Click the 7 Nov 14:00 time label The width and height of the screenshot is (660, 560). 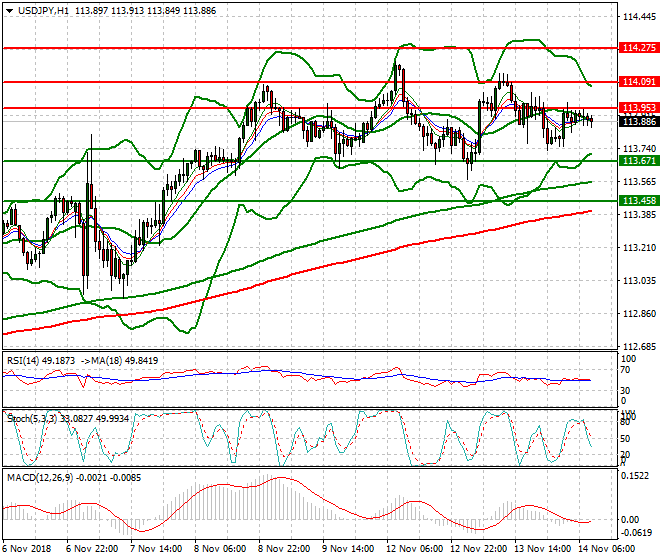pyautogui.click(x=156, y=549)
